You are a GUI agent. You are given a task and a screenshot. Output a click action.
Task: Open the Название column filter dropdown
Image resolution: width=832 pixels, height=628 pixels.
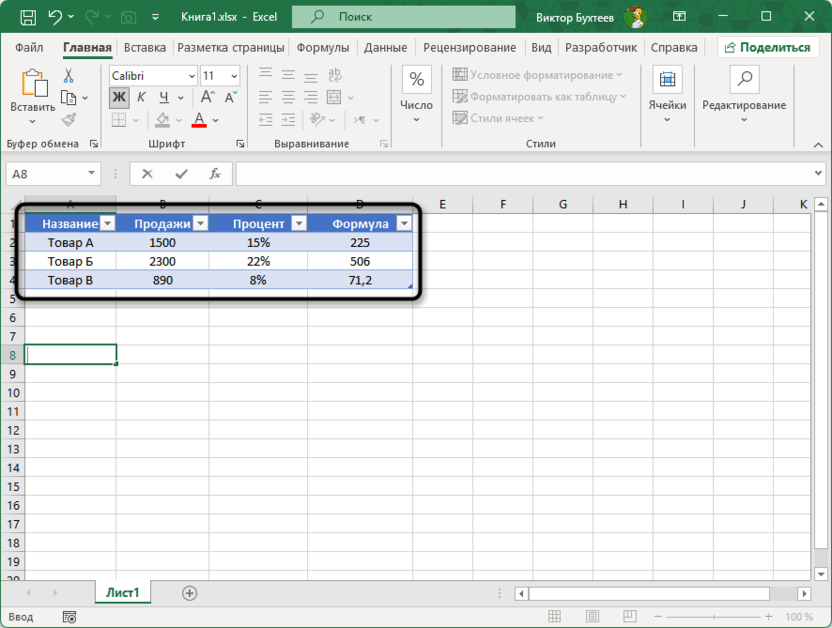(x=107, y=224)
